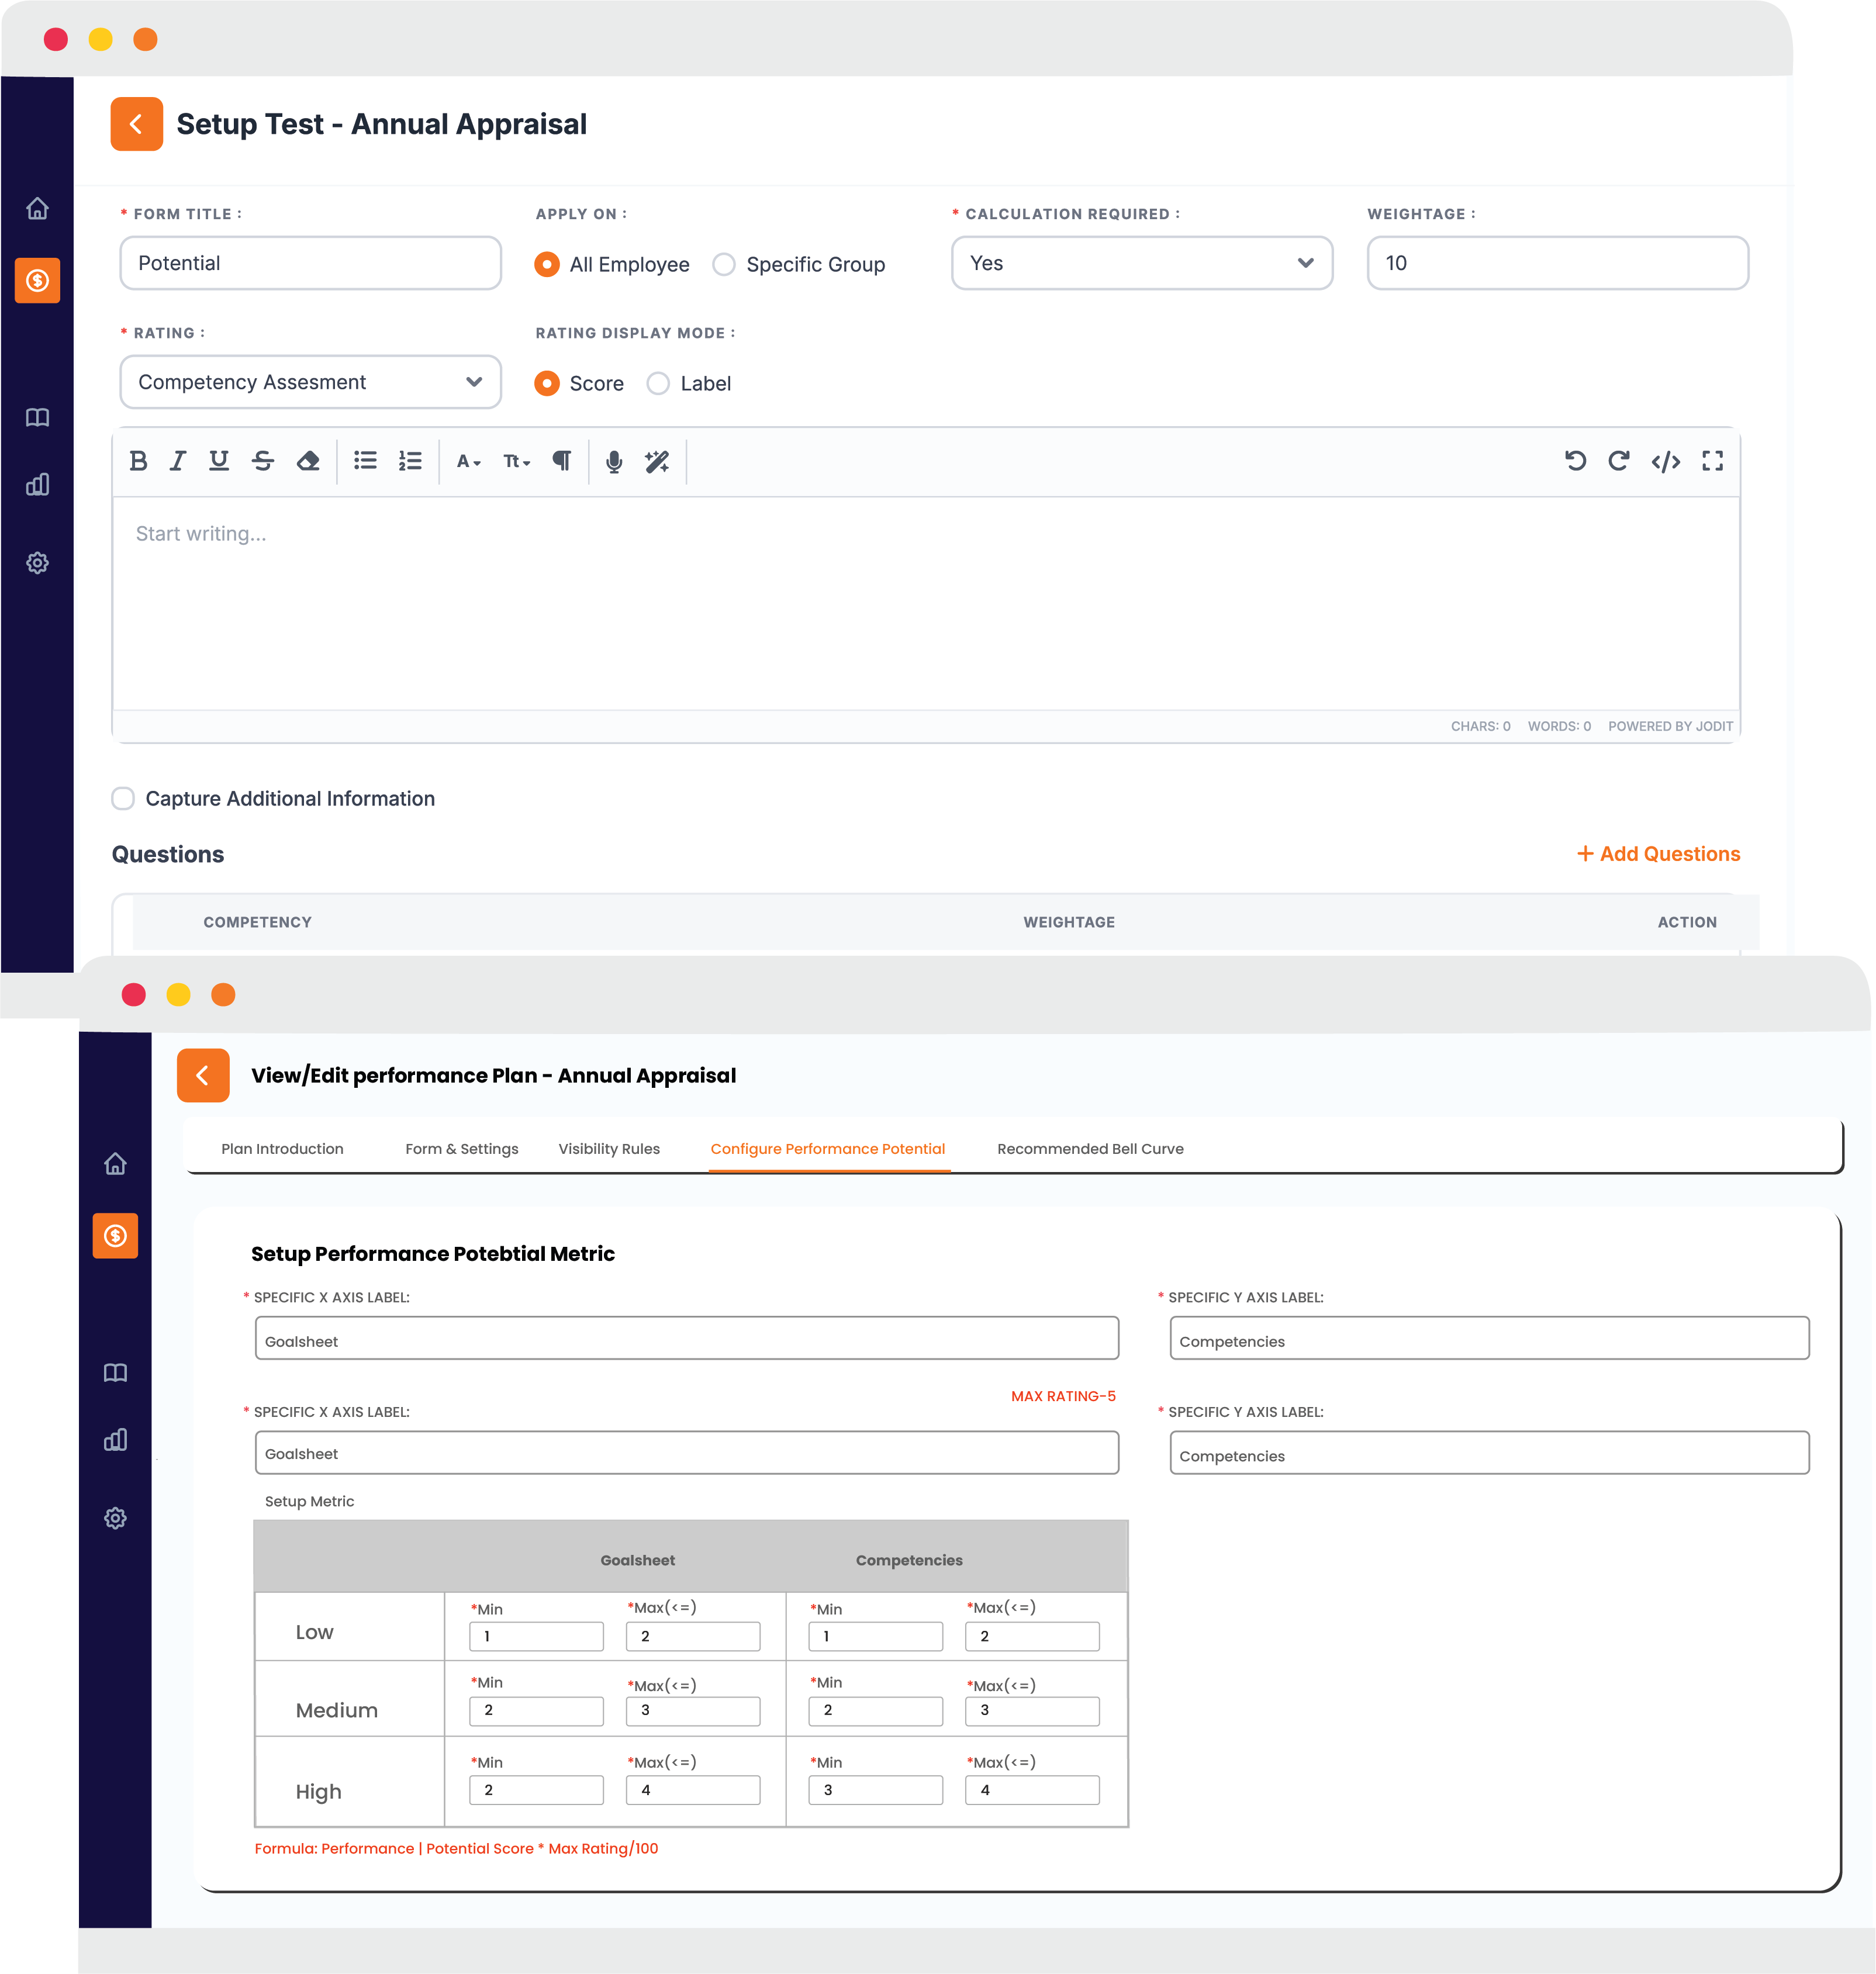This screenshot has width=1876, height=1974.
Task: Click the Start writing editor area
Action: click(x=926, y=603)
